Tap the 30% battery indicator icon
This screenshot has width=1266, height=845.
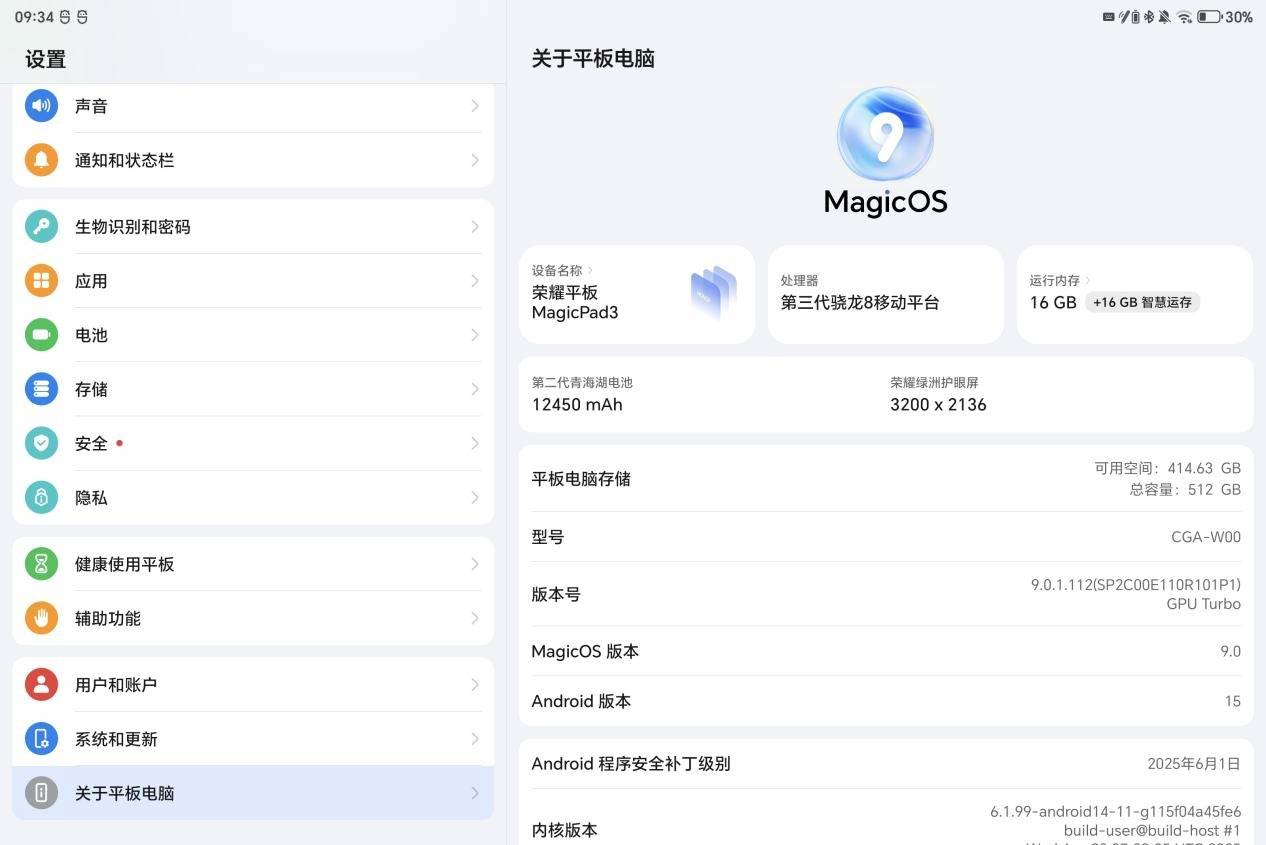[1210, 17]
